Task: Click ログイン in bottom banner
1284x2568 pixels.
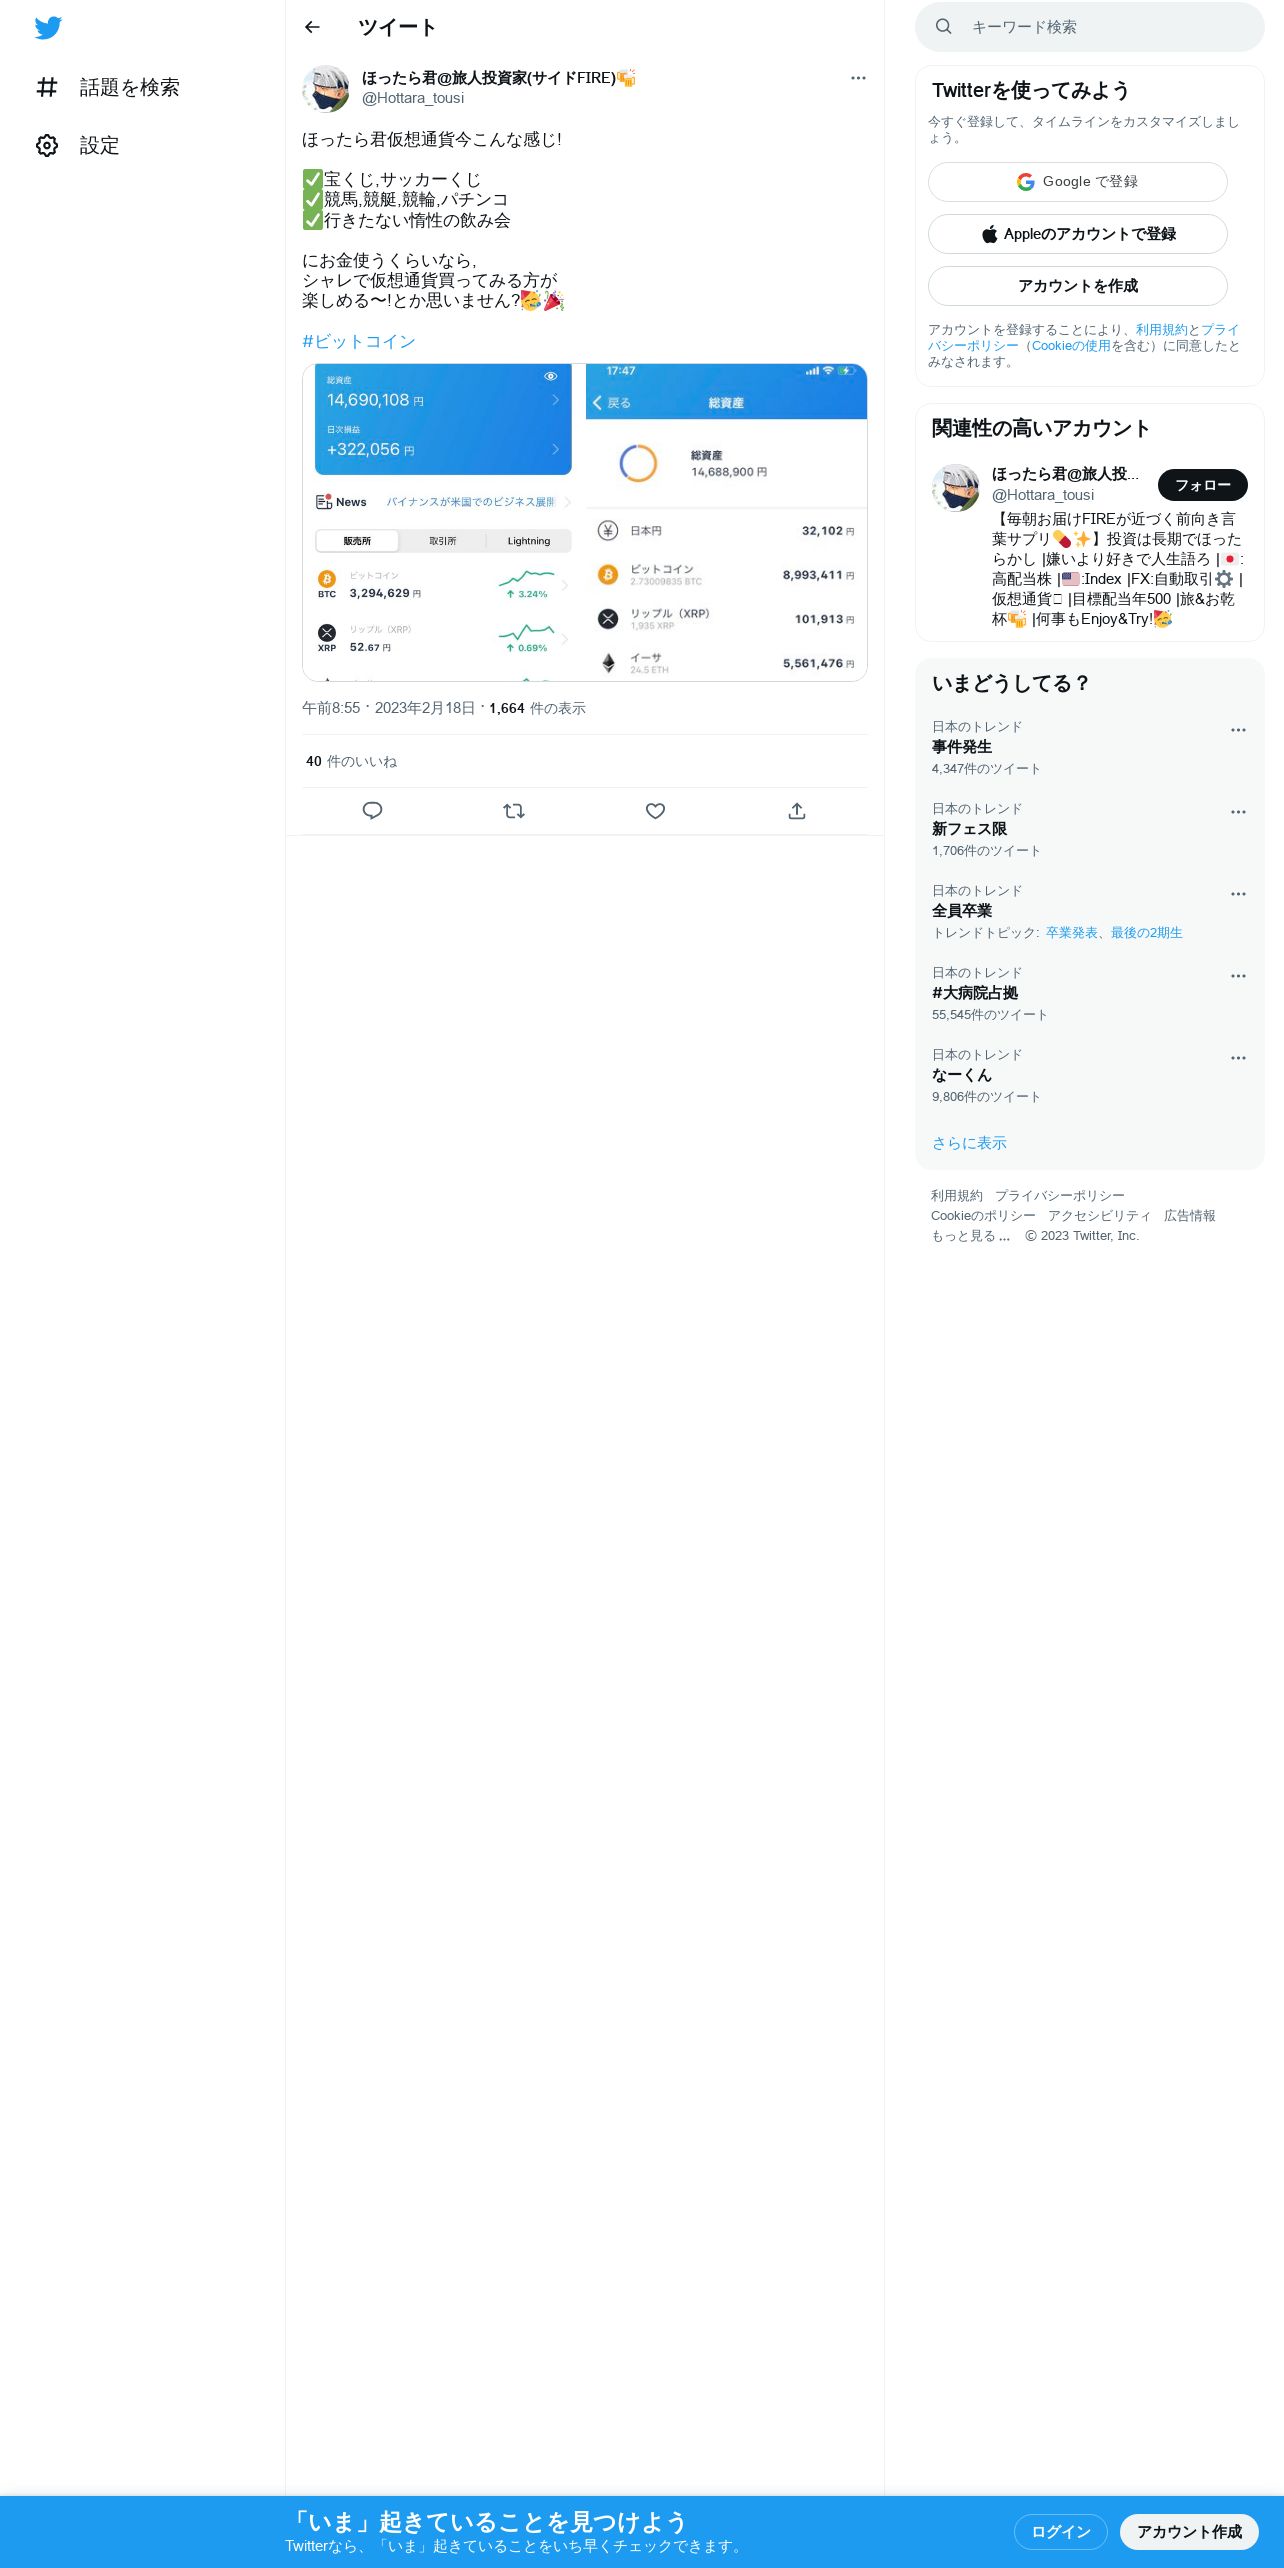Action: (x=1061, y=2532)
